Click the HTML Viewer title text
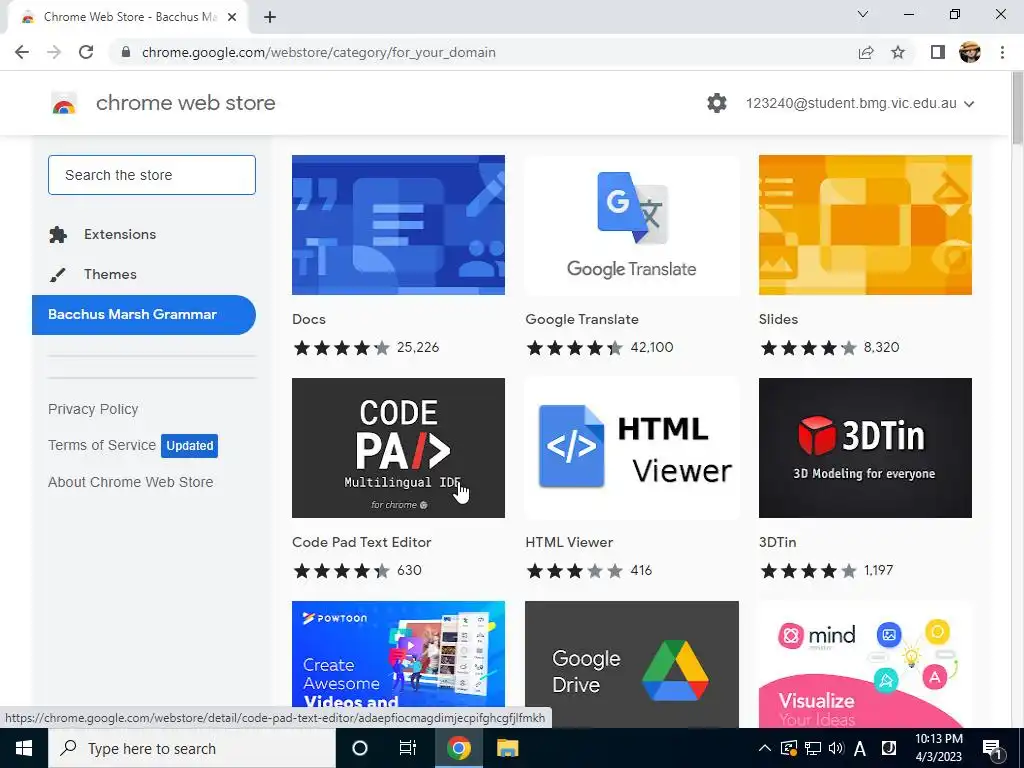The width and height of the screenshot is (1024, 768). (x=569, y=542)
